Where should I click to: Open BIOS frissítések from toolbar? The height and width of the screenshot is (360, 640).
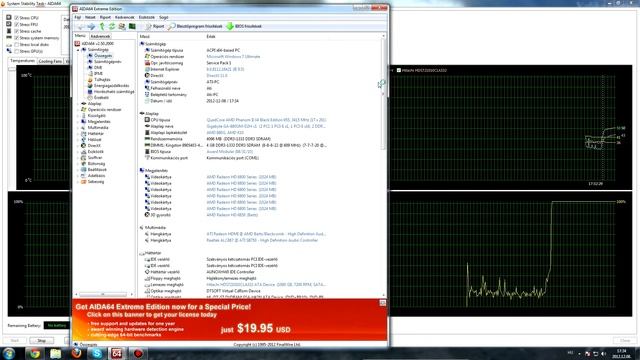pyautogui.click(x=244, y=27)
